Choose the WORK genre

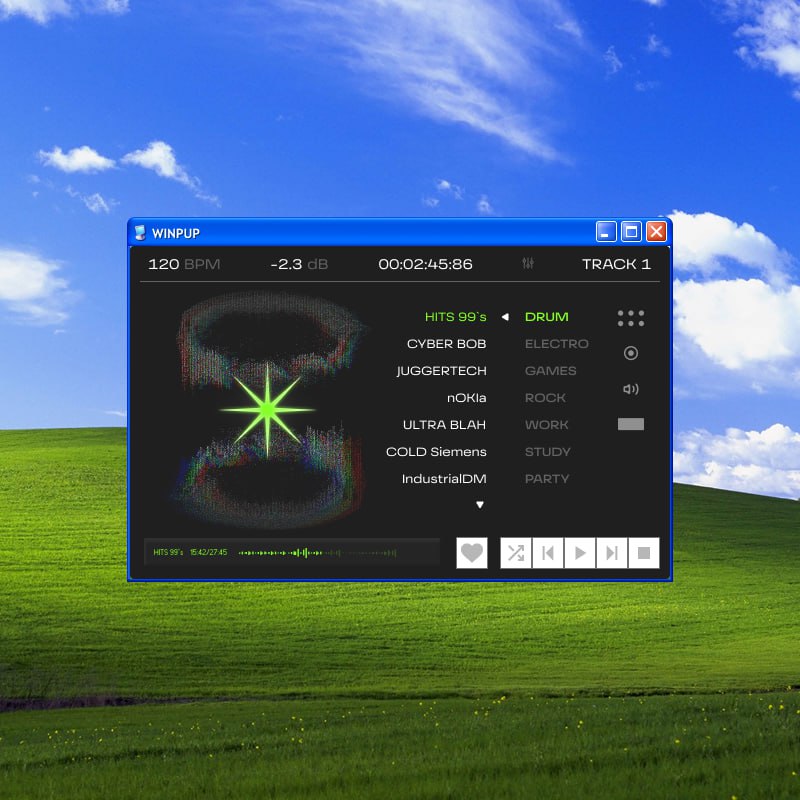click(546, 425)
